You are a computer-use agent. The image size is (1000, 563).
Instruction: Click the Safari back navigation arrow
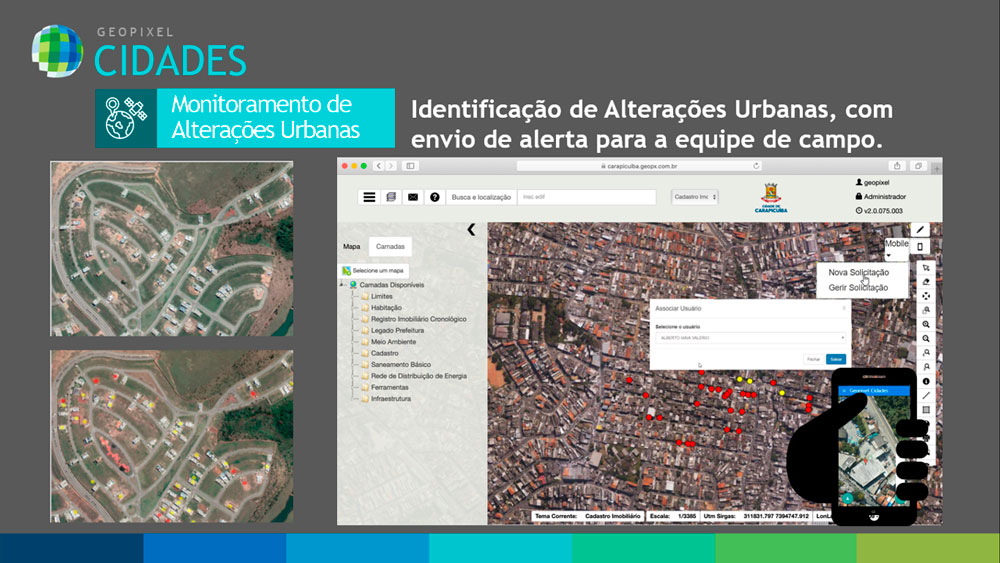point(379,166)
